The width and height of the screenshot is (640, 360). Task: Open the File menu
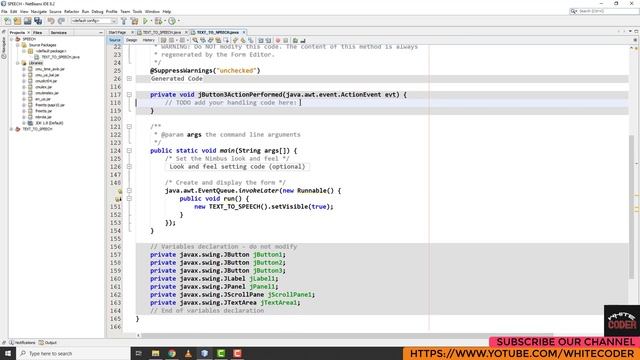(x=4, y=11)
